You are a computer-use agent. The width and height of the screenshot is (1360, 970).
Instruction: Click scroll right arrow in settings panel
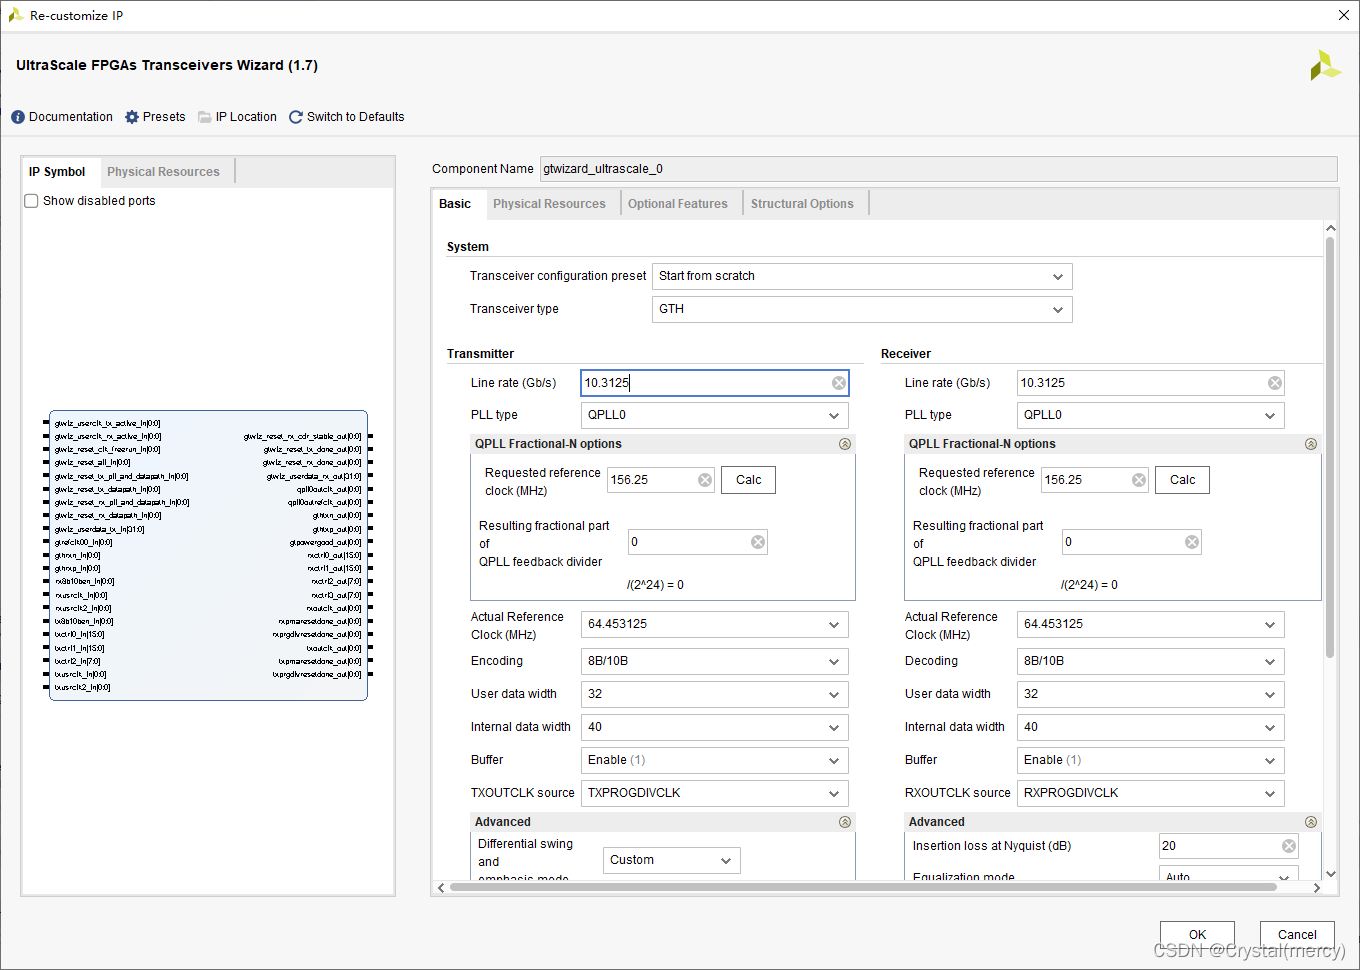coord(1317,888)
